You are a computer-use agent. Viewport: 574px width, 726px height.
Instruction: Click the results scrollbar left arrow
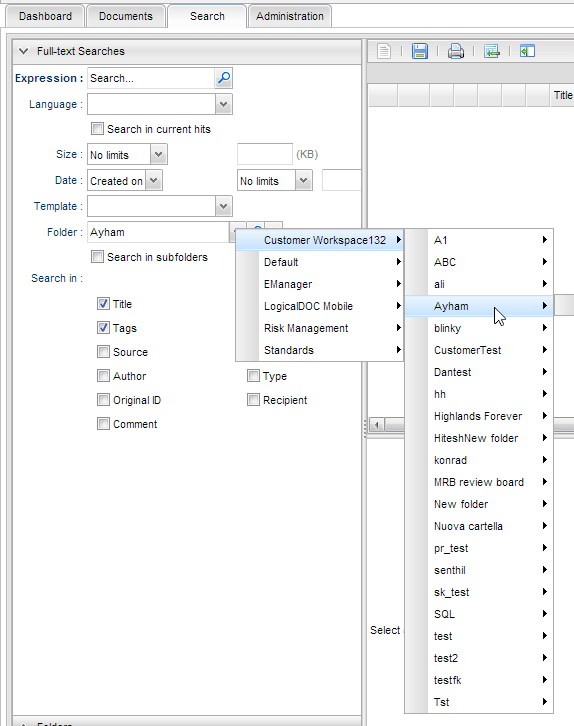tap(376, 425)
